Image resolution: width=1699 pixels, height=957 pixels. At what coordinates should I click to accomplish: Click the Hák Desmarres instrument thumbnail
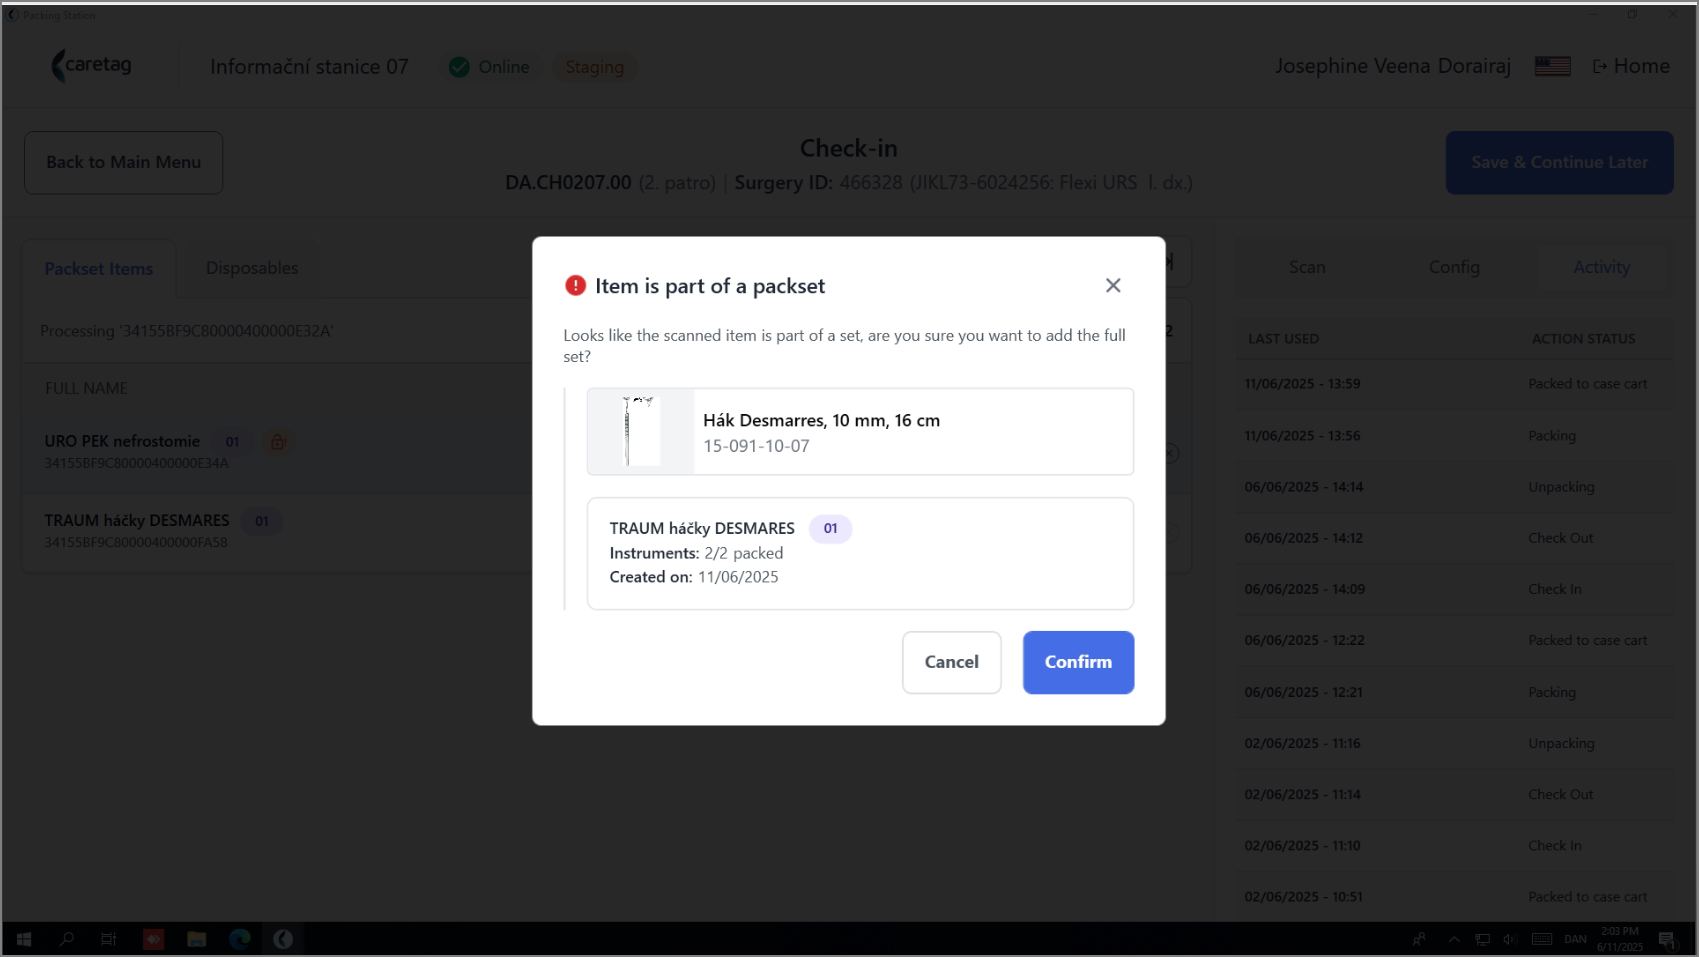pyautogui.click(x=640, y=431)
